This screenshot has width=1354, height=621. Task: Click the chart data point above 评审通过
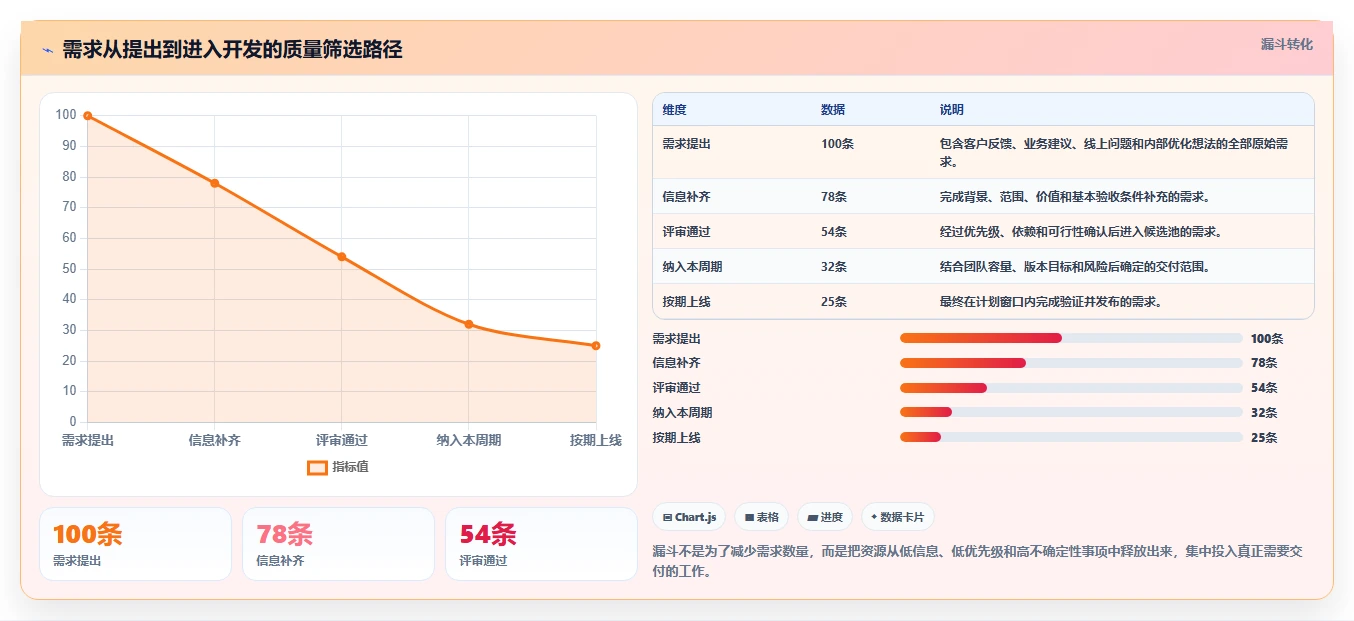point(342,257)
